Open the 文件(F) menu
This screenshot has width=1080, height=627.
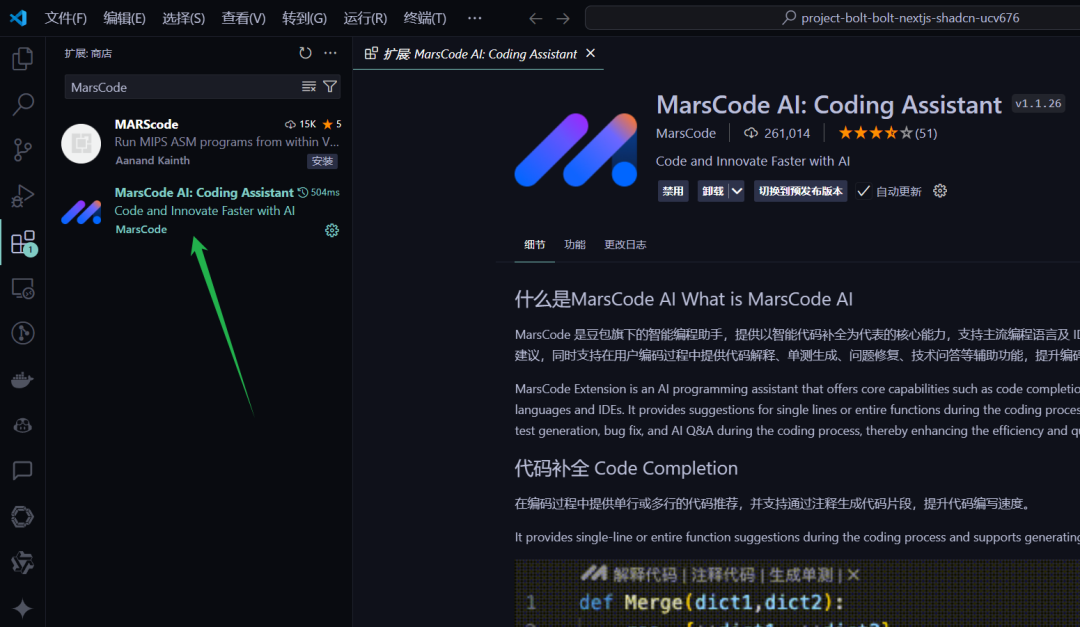click(x=65, y=18)
